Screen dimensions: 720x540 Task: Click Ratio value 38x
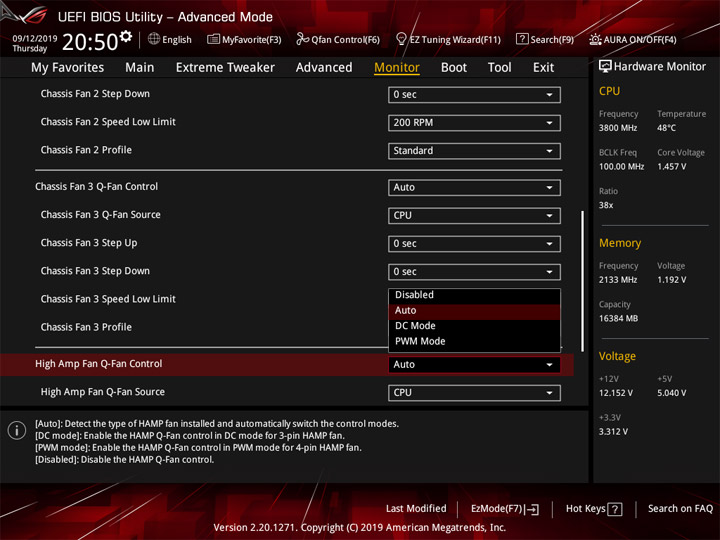tap(606, 205)
